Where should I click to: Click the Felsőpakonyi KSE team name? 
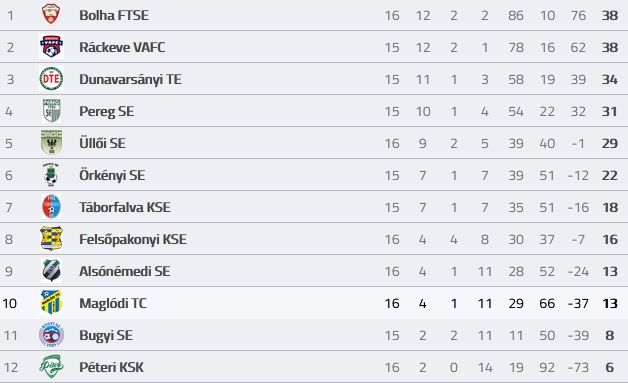[x=133, y=239]
